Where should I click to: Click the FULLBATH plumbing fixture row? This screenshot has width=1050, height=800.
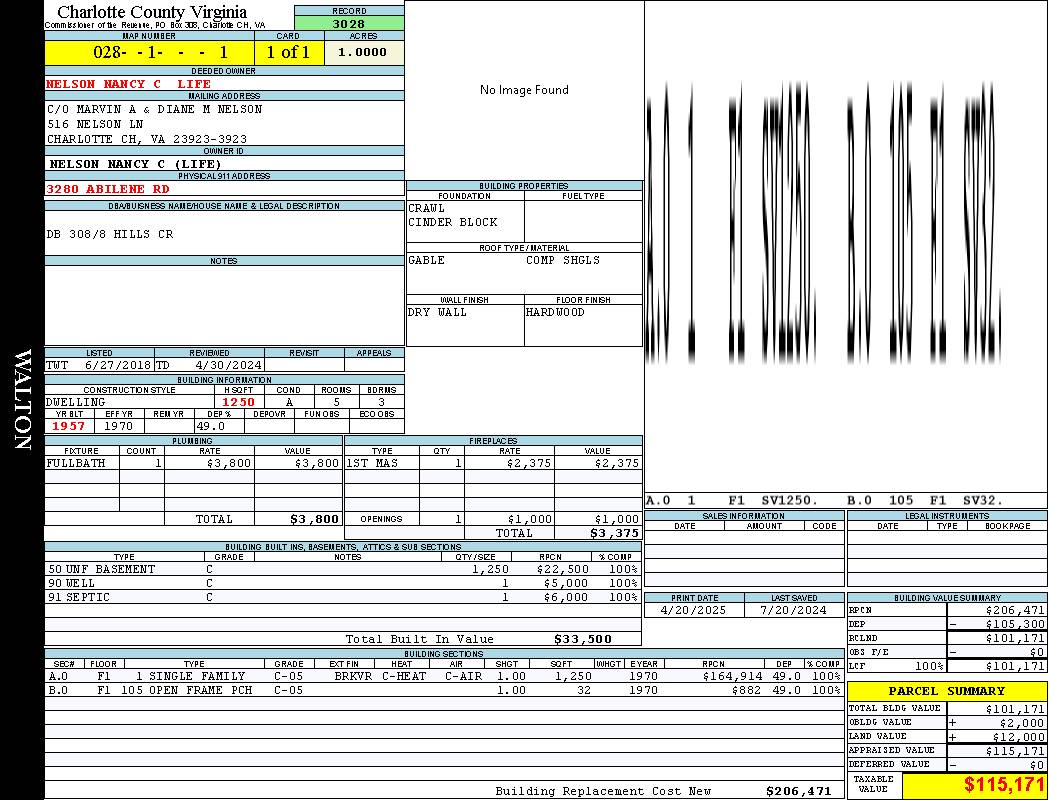[194, 463]
